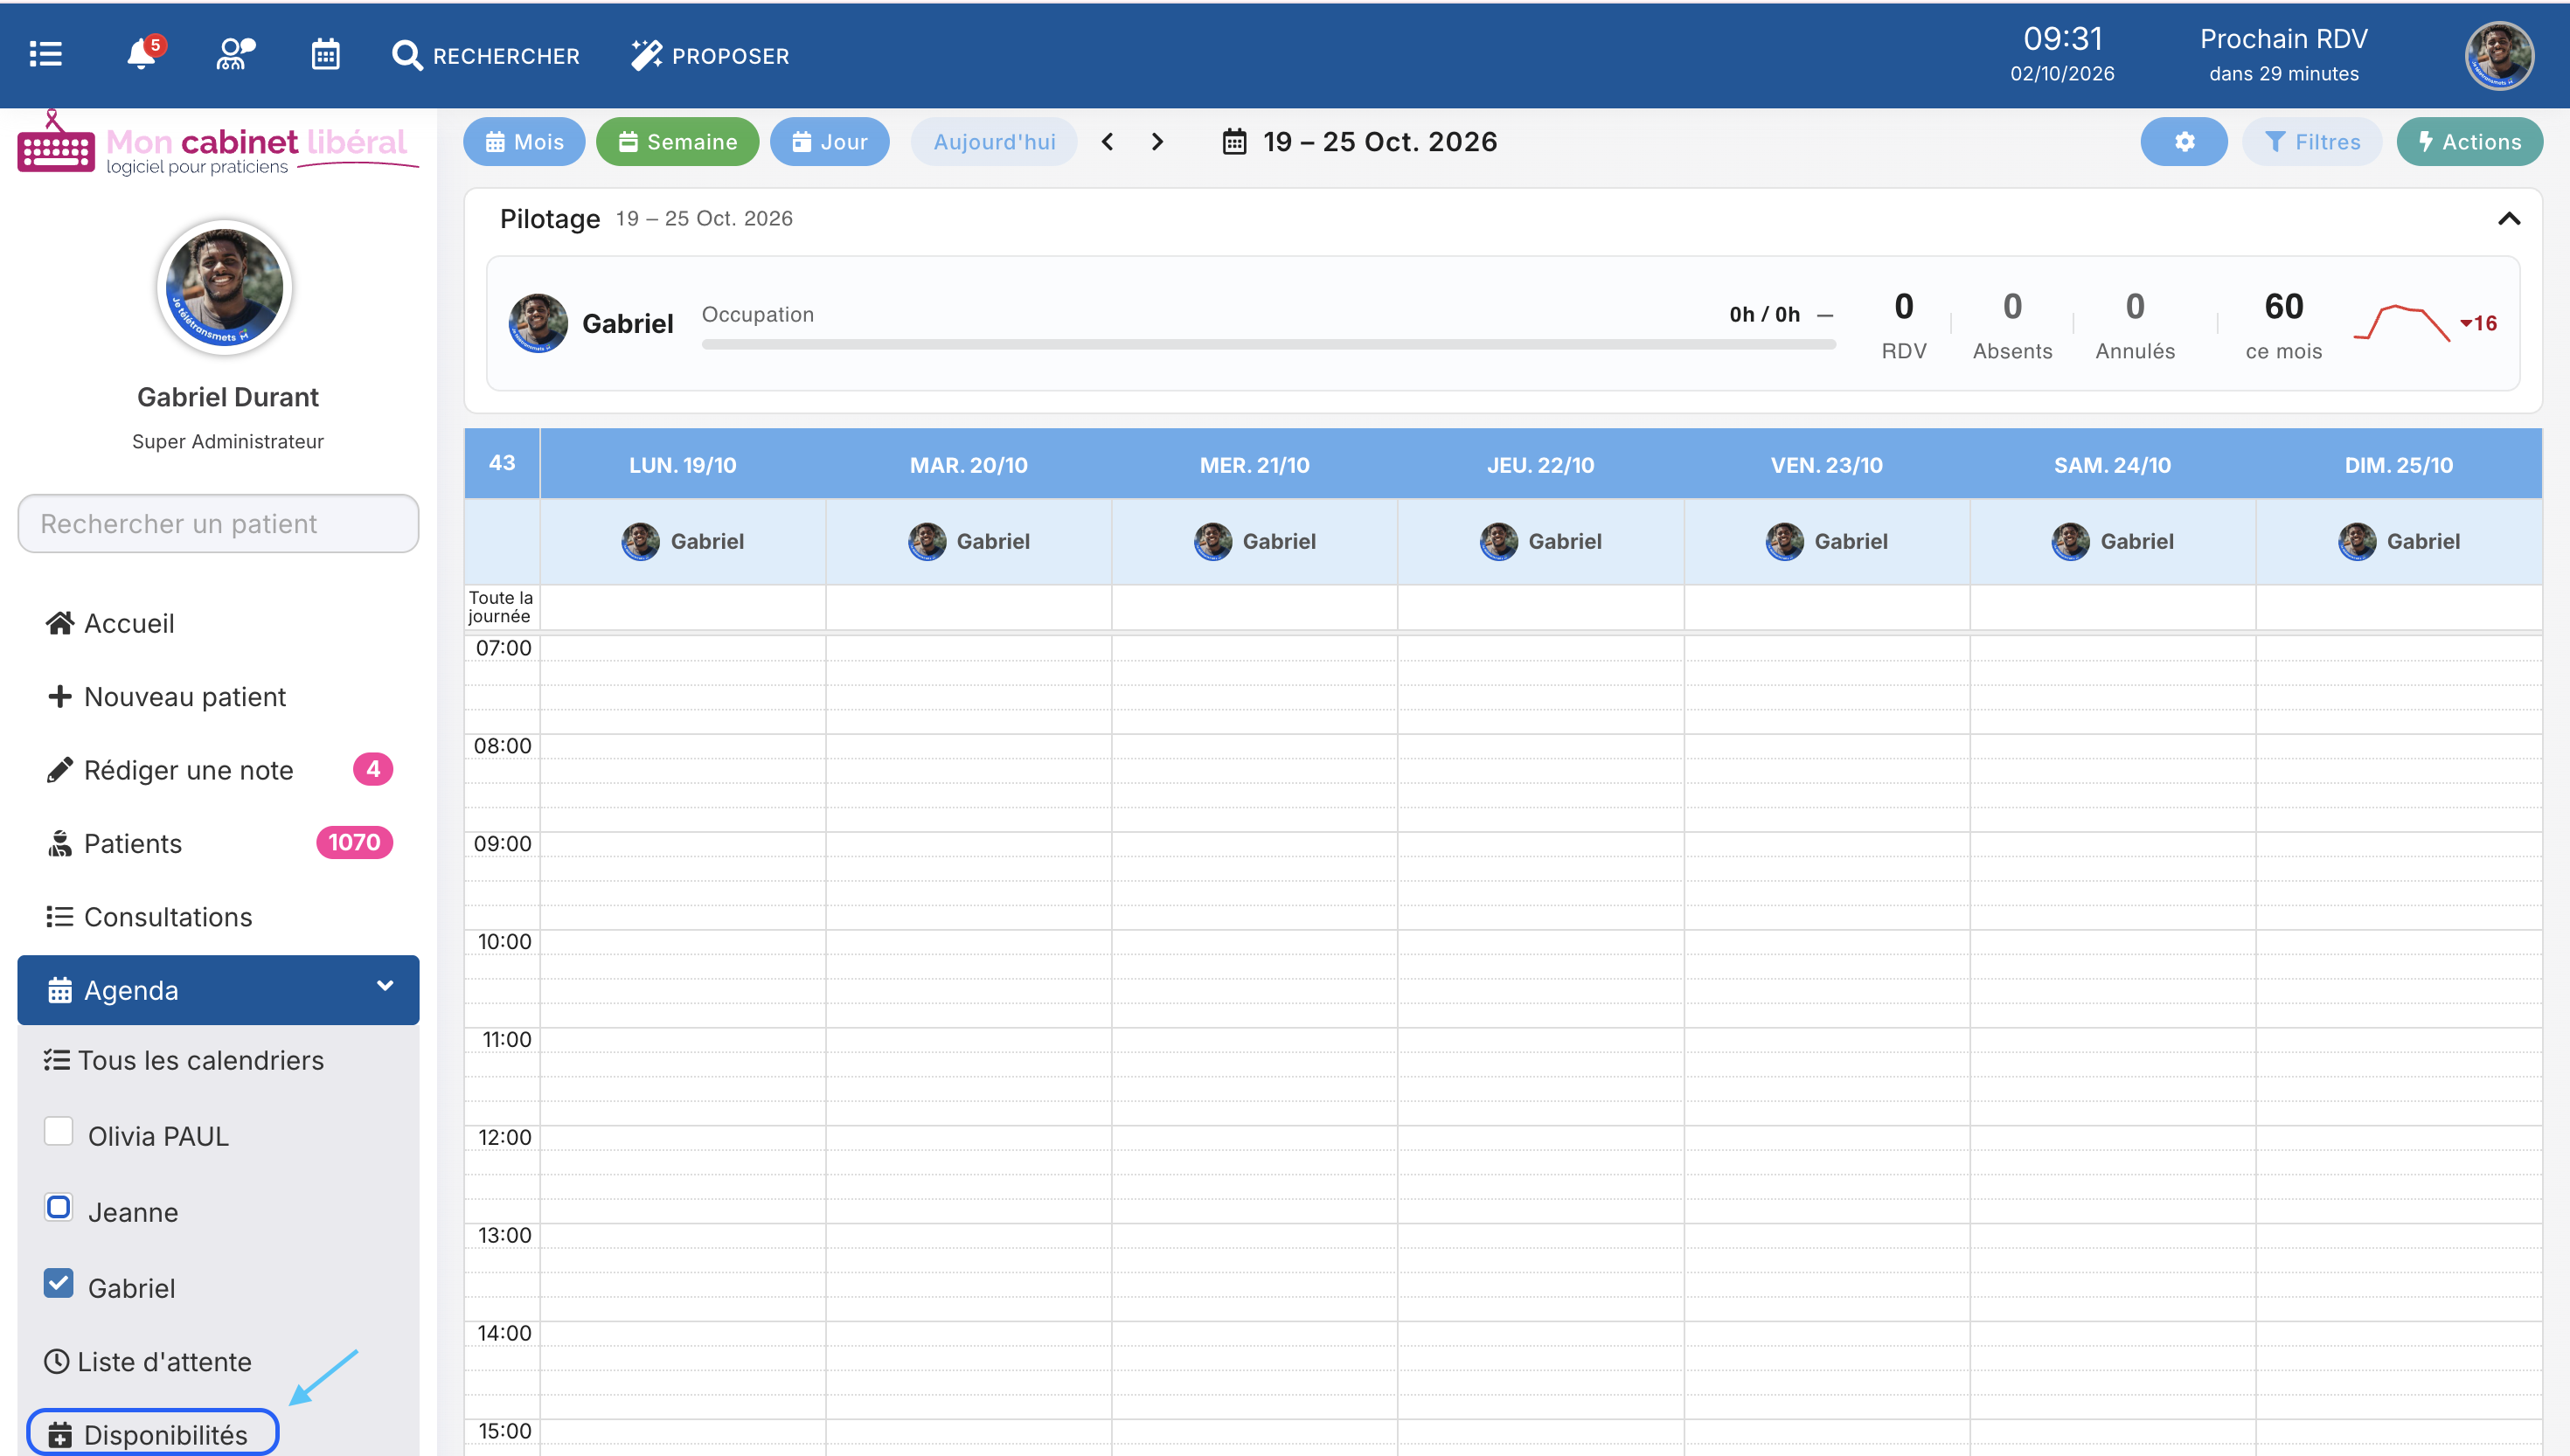Open notifications bell with 5 alerts
This screenshot has height=1456, width=2570.
(144, 53)
